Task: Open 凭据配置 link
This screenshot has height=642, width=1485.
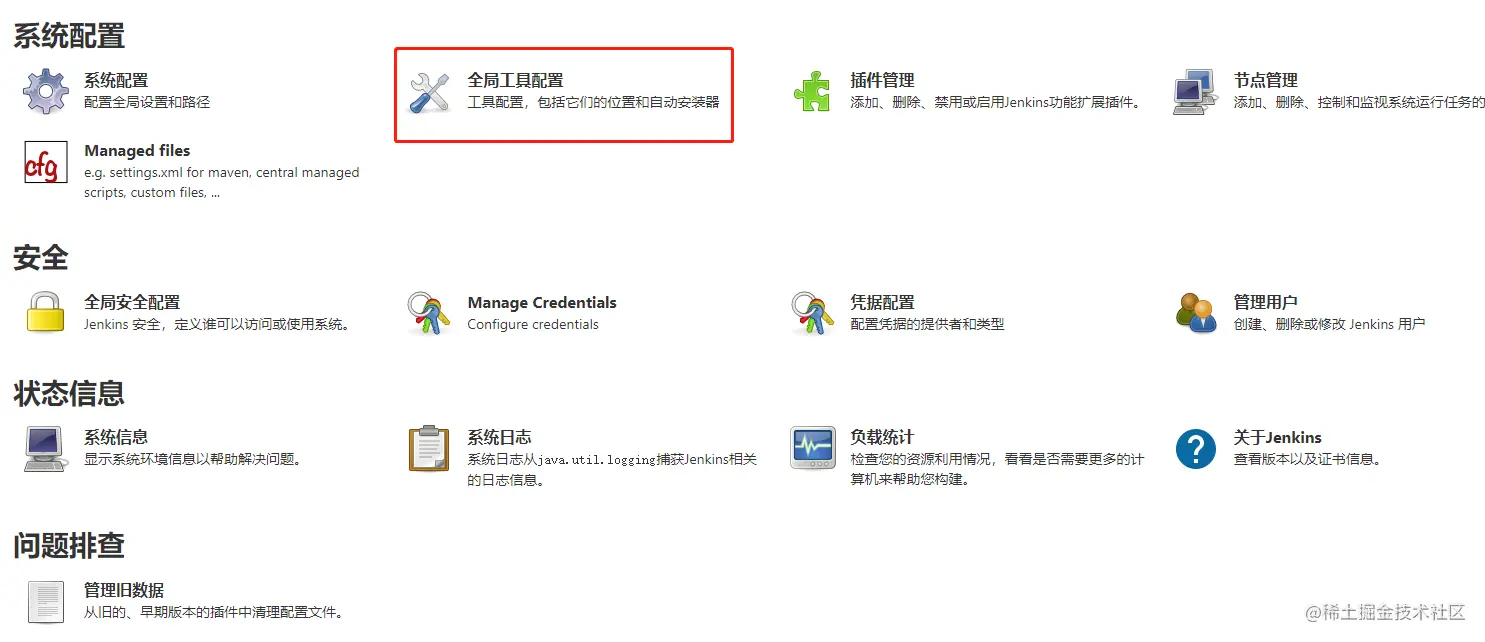Action: [x=882, y=302]
